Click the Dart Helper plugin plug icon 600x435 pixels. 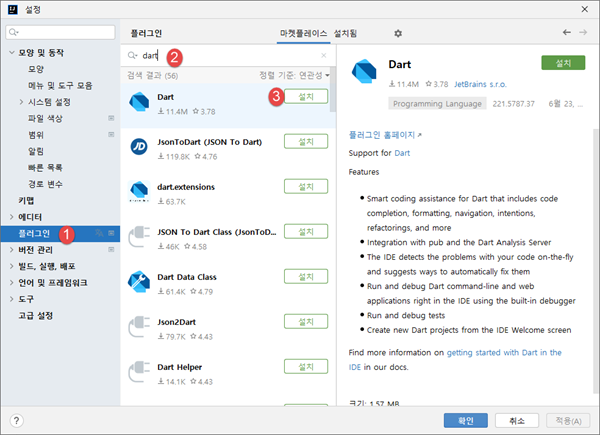[139, 371]
